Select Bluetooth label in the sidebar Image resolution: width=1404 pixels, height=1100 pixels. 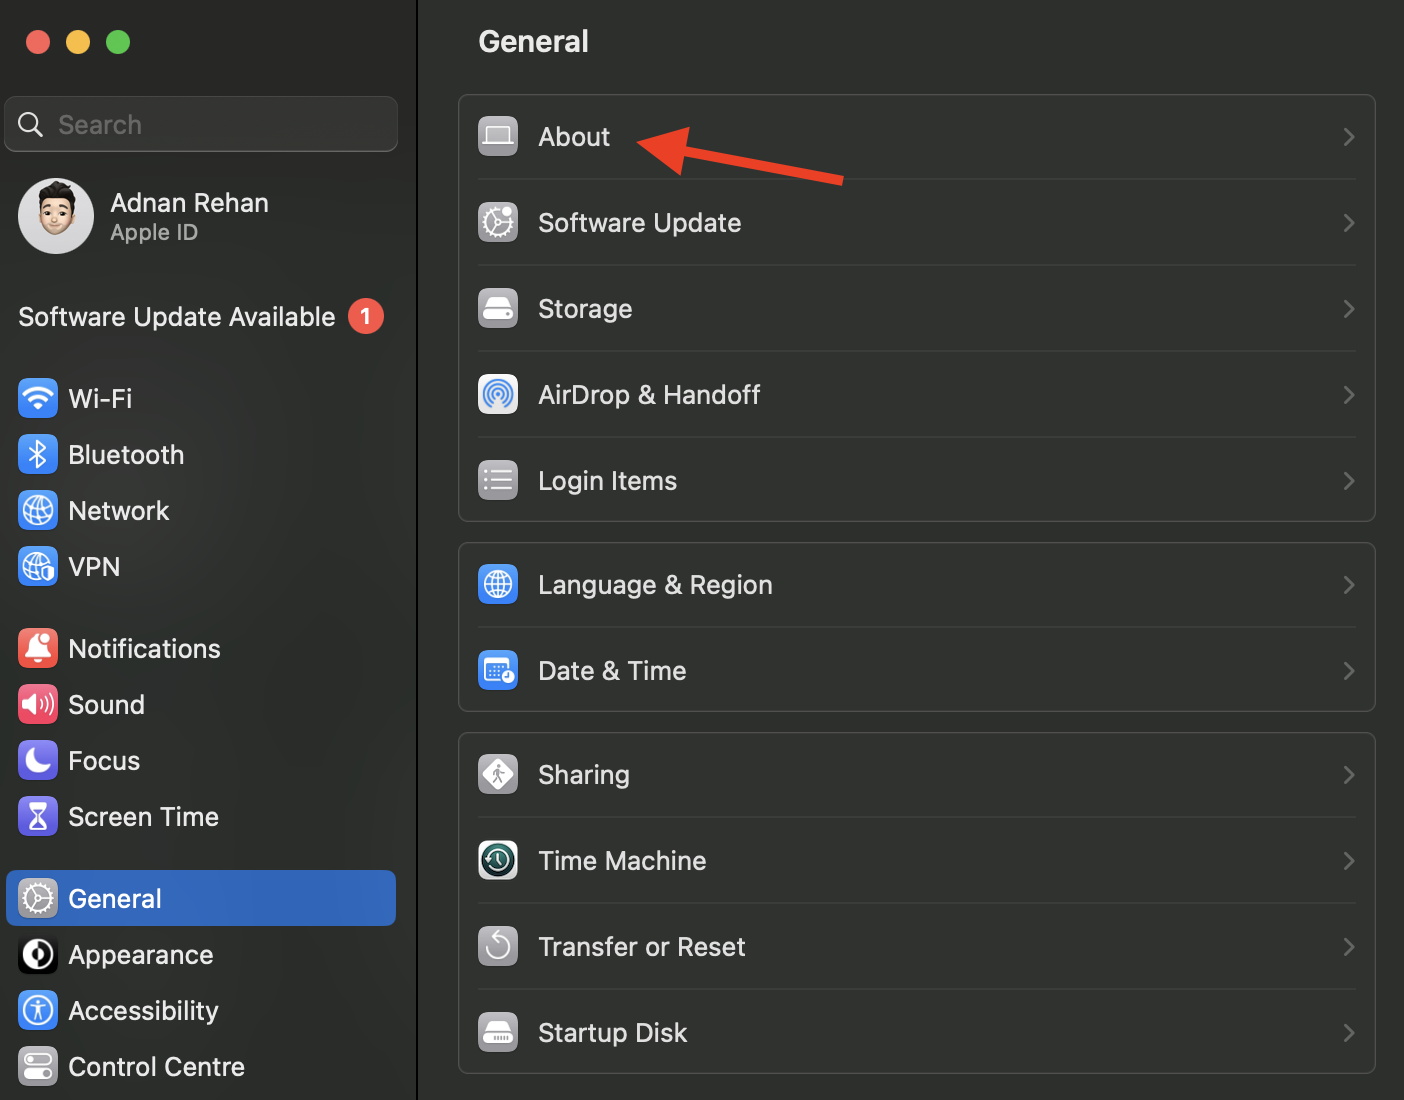126,455
